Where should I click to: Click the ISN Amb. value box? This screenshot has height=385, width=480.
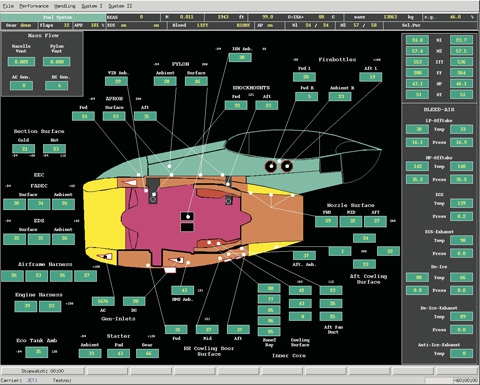click(x=240, y=57)
